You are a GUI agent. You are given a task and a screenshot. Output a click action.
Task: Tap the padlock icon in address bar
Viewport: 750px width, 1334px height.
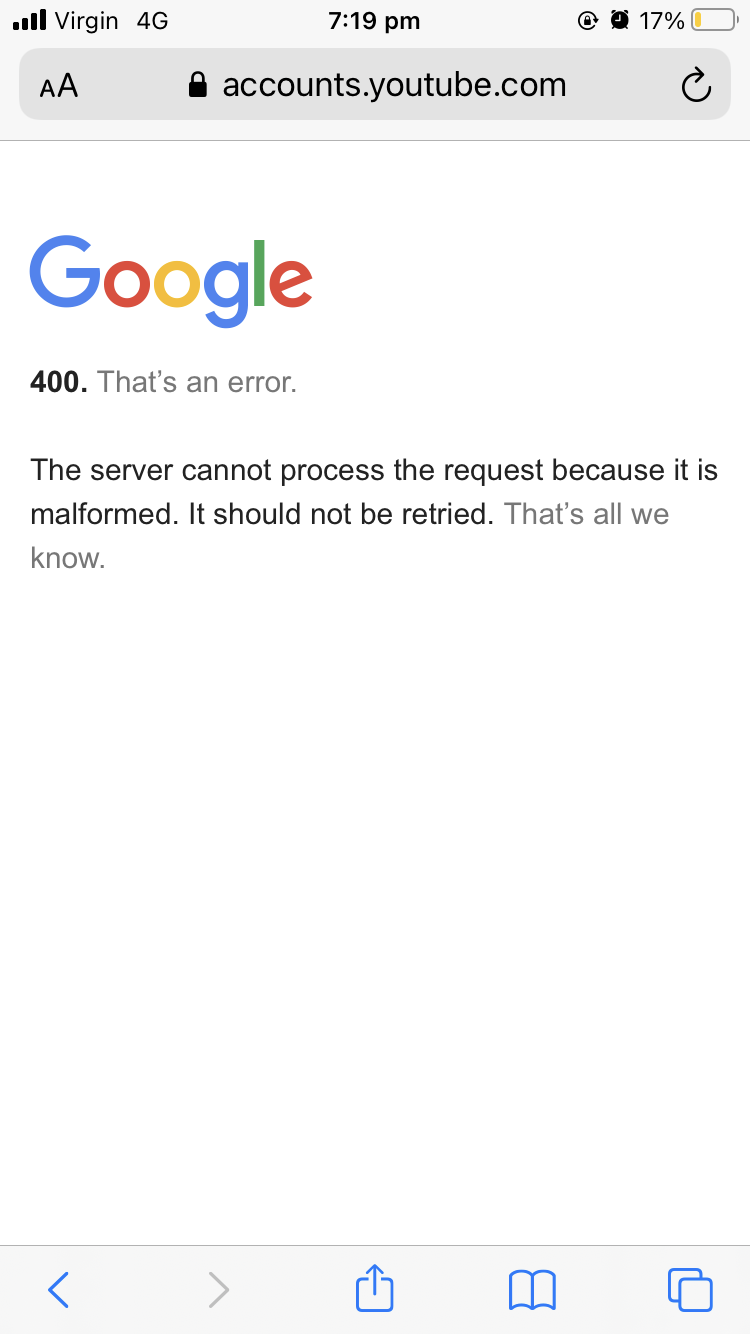(x=198, y=85)
